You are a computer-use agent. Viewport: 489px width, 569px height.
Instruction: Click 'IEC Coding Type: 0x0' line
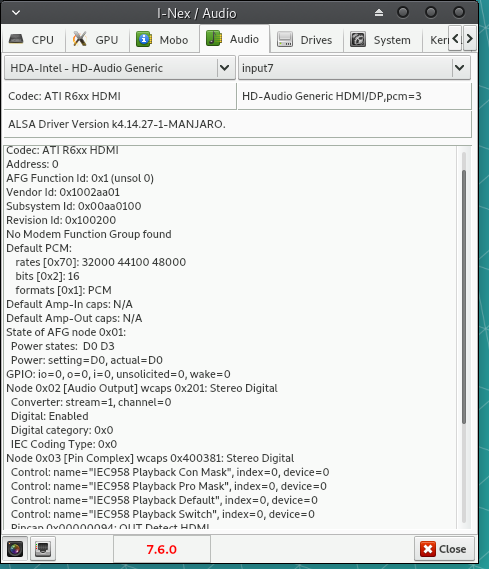coord(64,444)
